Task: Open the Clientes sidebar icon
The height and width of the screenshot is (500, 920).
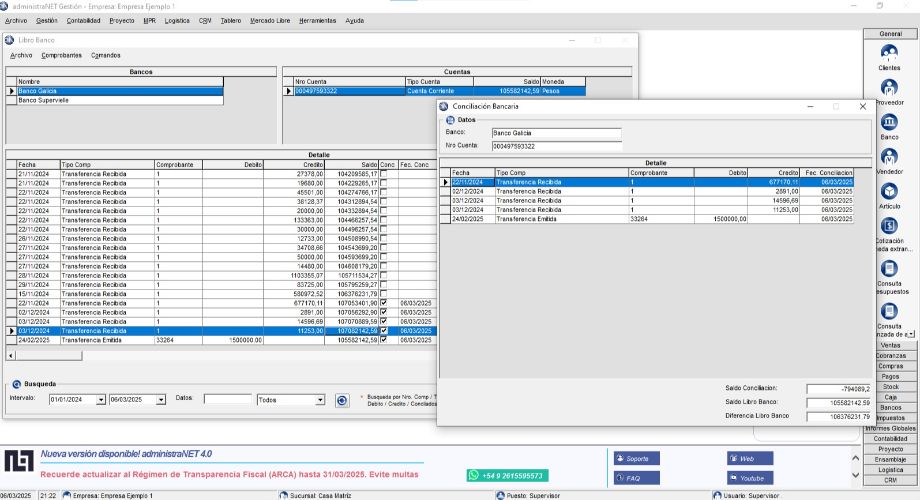Action: 889,53
